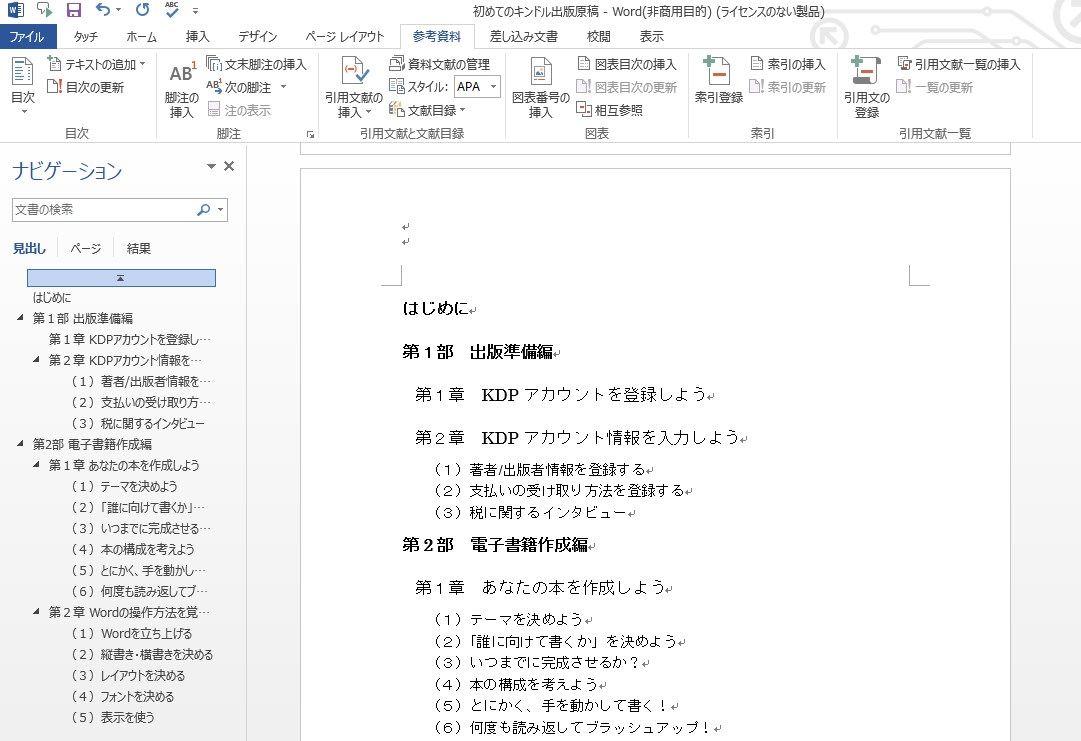Open the APA citation style dropdown
This screenshot has height=741, width=1081.
pos(475,86)
